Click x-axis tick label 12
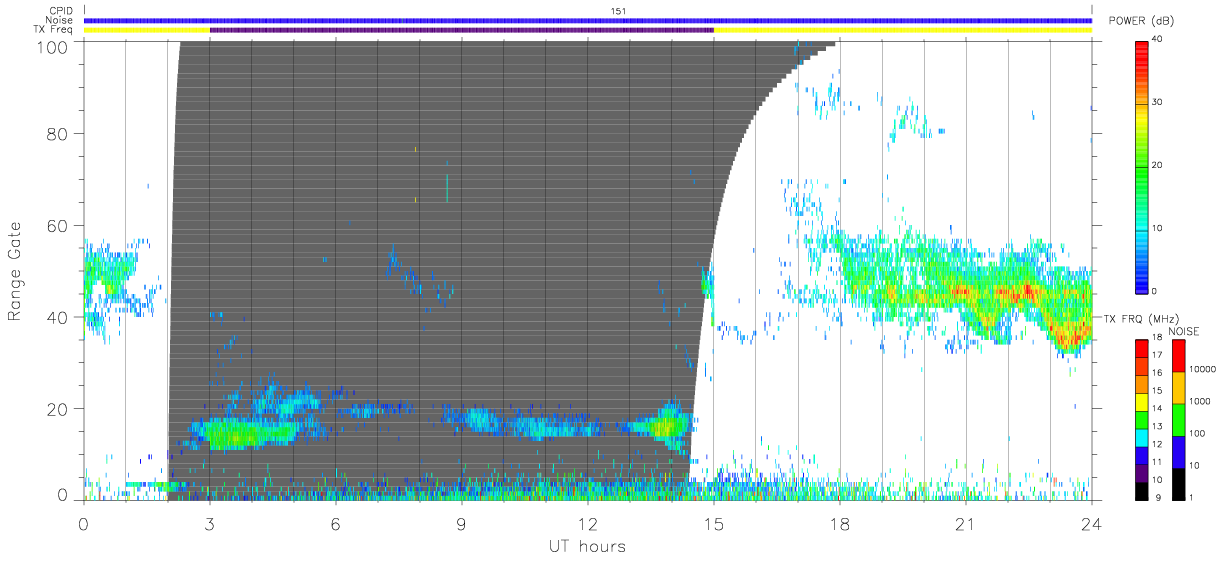Image resolution: width=1228 pixels, height=567 pixels. click(x=588, y=523)
